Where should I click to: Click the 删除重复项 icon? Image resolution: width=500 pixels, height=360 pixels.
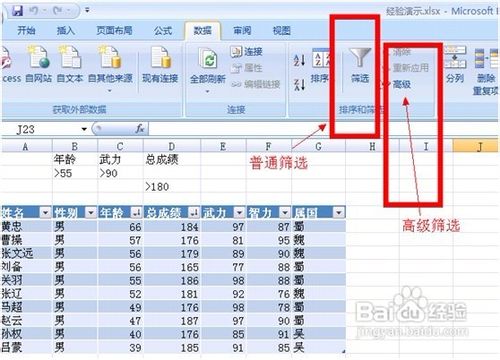pyautogui.click(x=485, y=71)
